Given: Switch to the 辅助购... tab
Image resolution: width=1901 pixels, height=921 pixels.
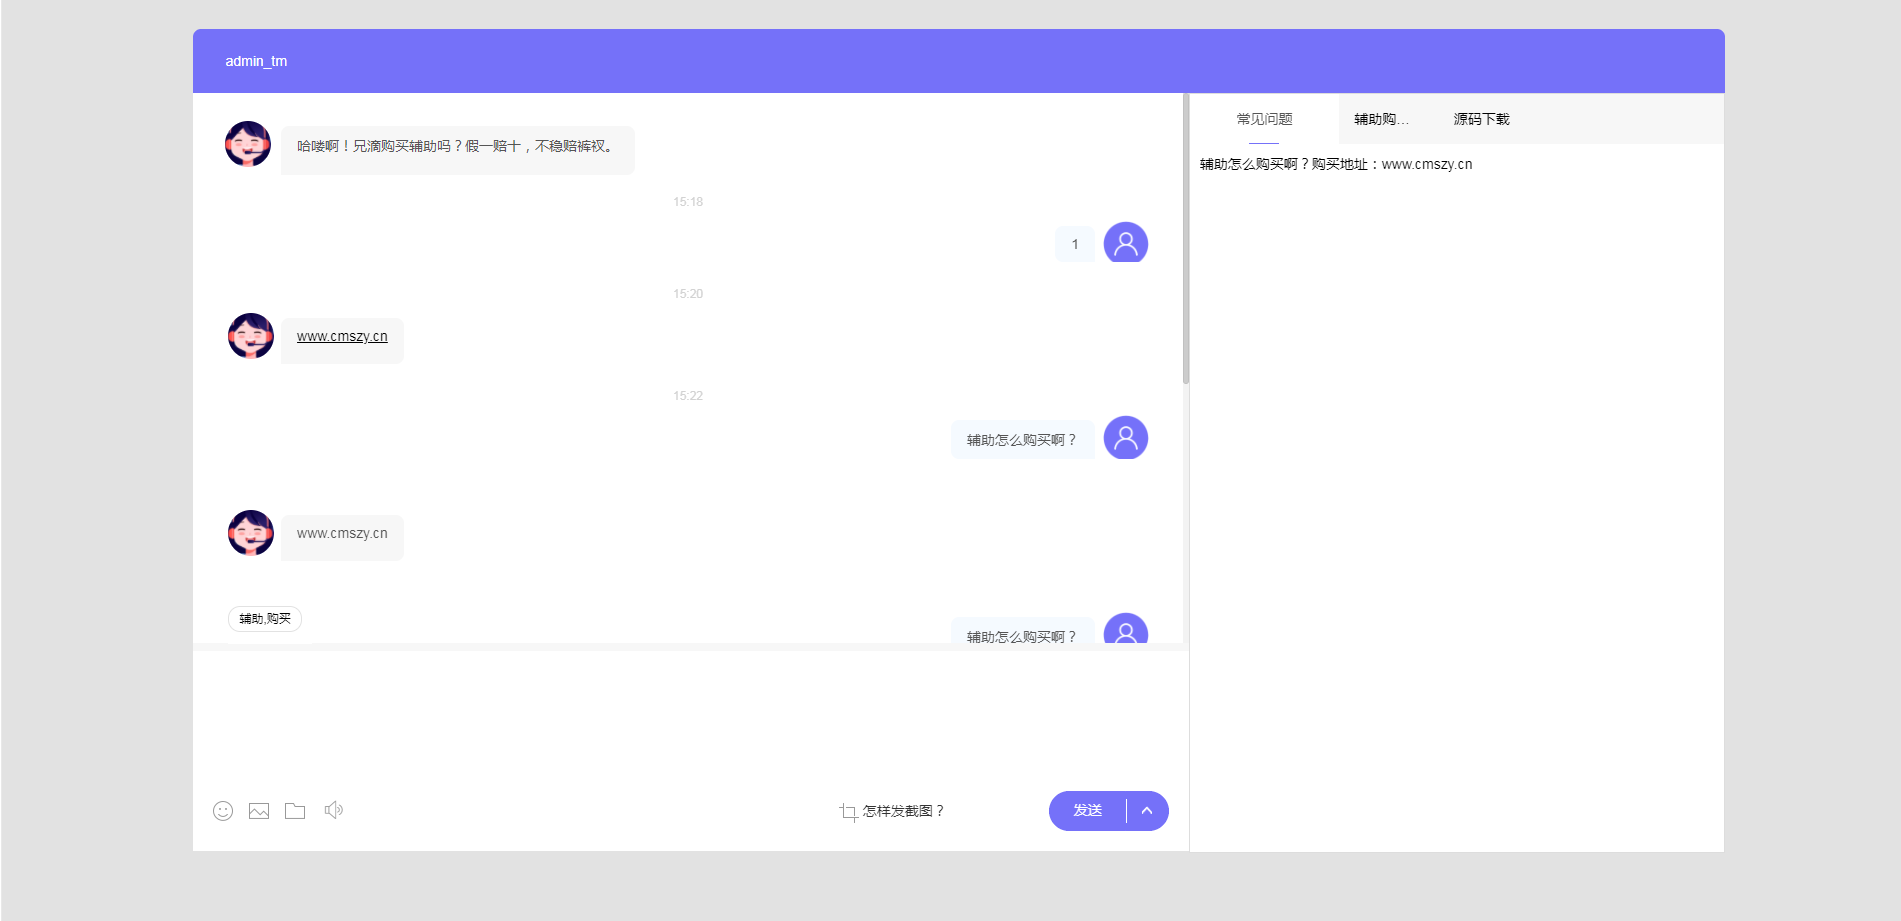Looking at the screenshot, I should coord(1381,119).
